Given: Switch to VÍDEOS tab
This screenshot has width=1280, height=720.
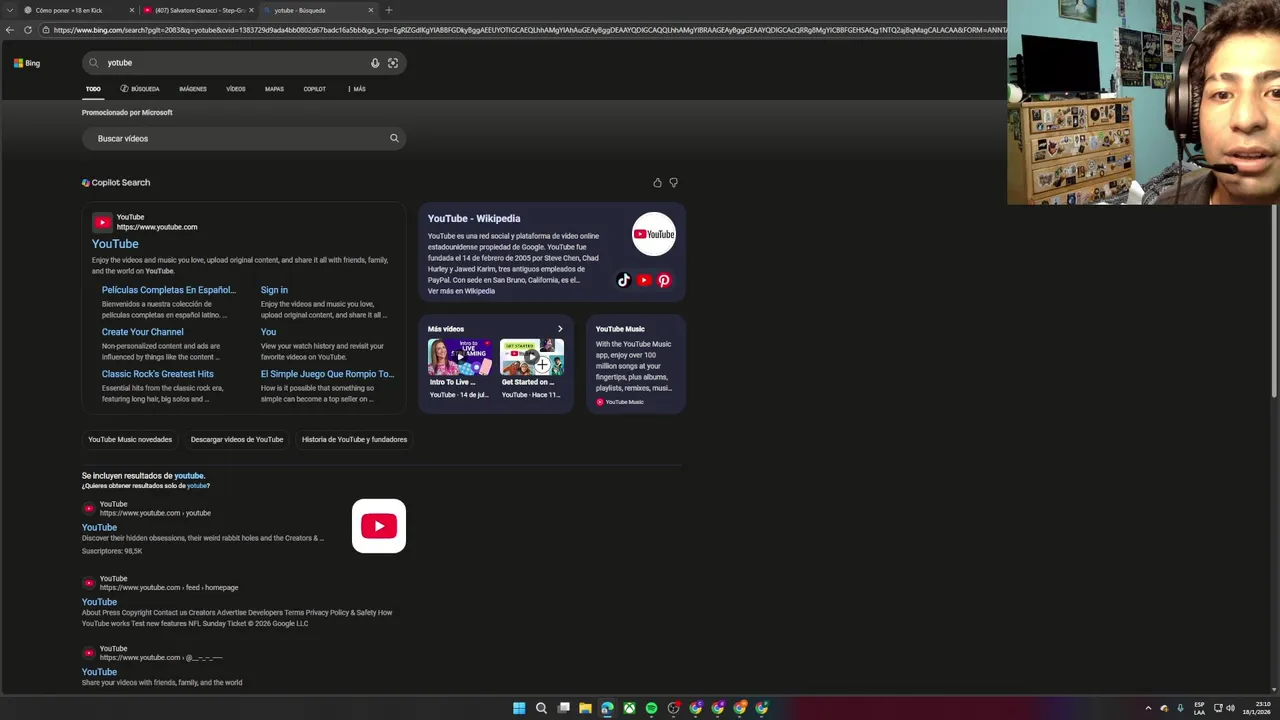Looking at the screenshot, I should click(x=236, y=89).
